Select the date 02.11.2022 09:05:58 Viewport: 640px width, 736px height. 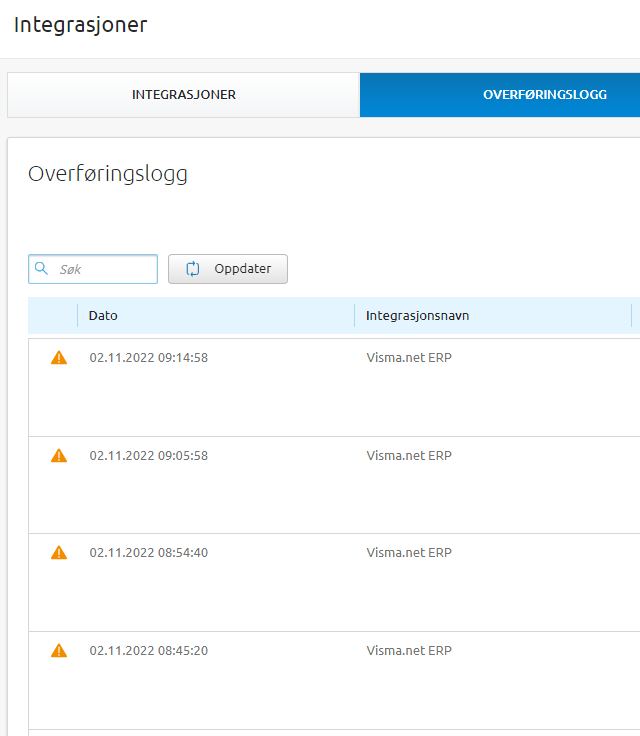point(148,456)
